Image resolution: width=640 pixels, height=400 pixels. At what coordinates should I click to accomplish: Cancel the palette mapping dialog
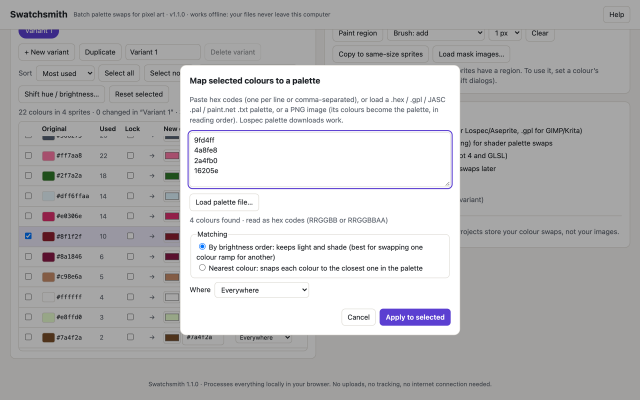(358, 317)
